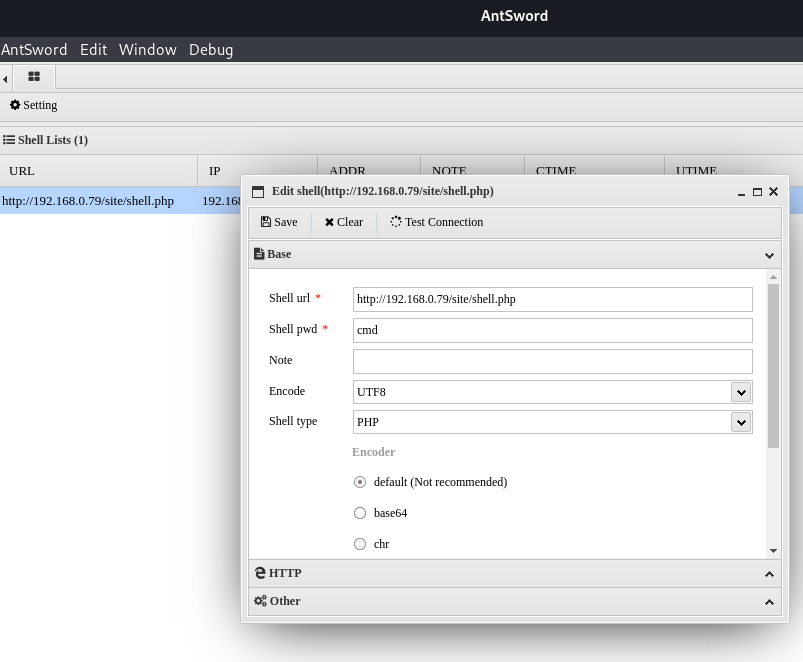Click Test Connection

(436, 222)
